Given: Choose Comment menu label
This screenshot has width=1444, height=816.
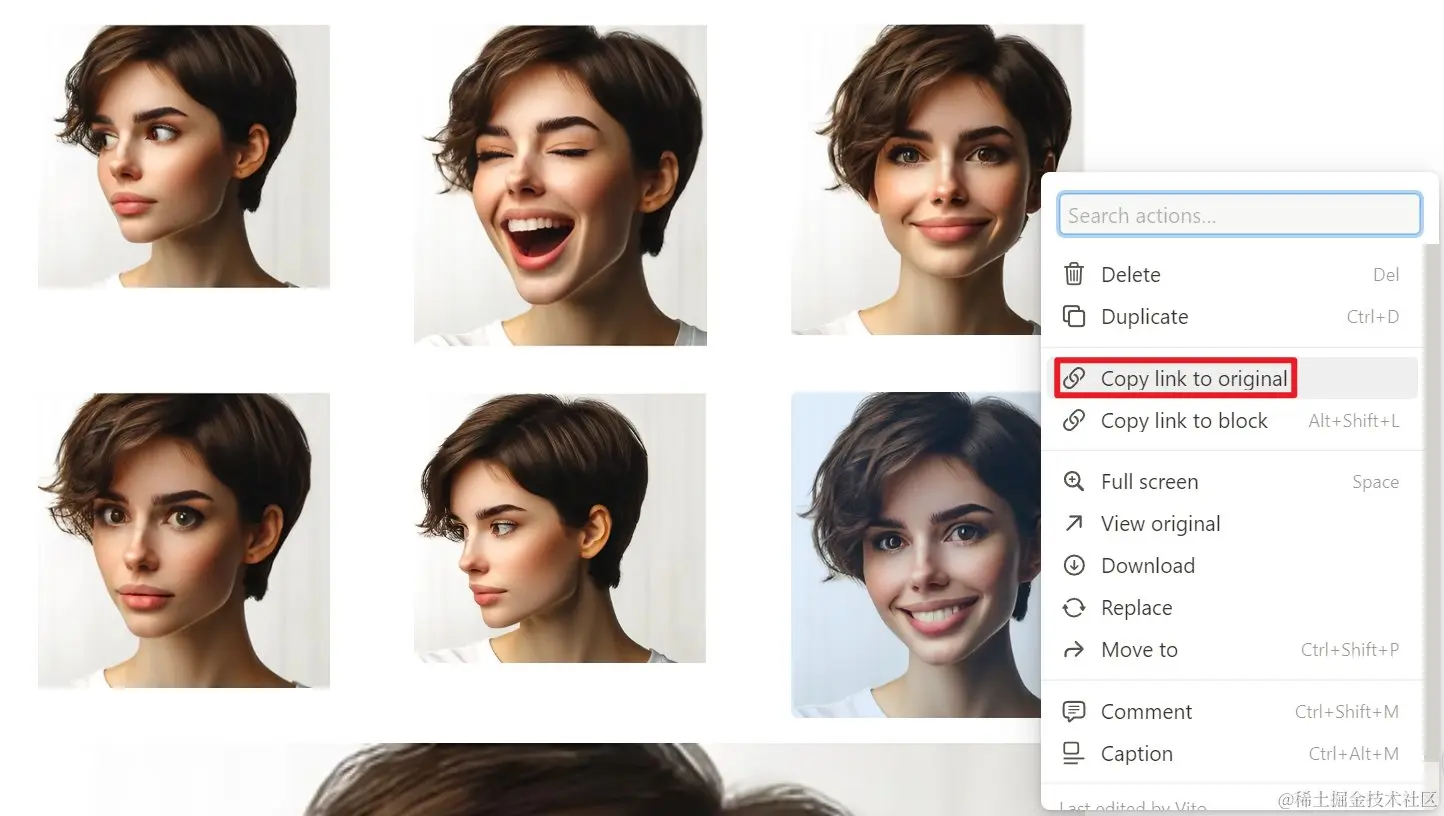Looking at the screenshot, I should point(1146,711).
